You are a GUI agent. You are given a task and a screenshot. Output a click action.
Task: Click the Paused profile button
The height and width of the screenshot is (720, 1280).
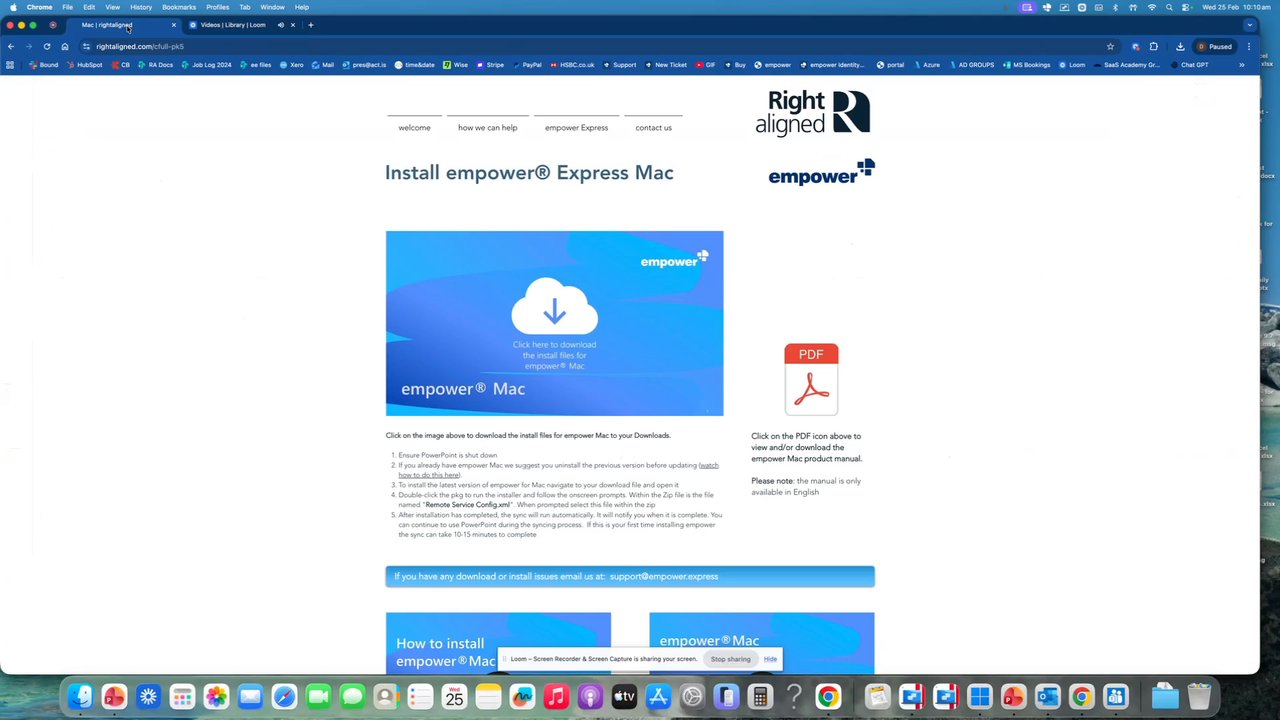tap(1215, 46)
